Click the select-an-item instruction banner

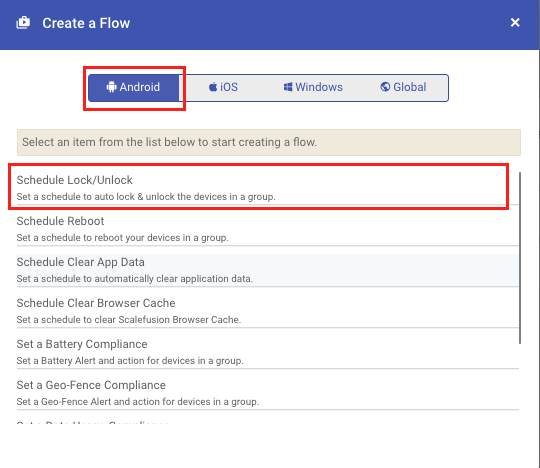(x=269, y=143)
